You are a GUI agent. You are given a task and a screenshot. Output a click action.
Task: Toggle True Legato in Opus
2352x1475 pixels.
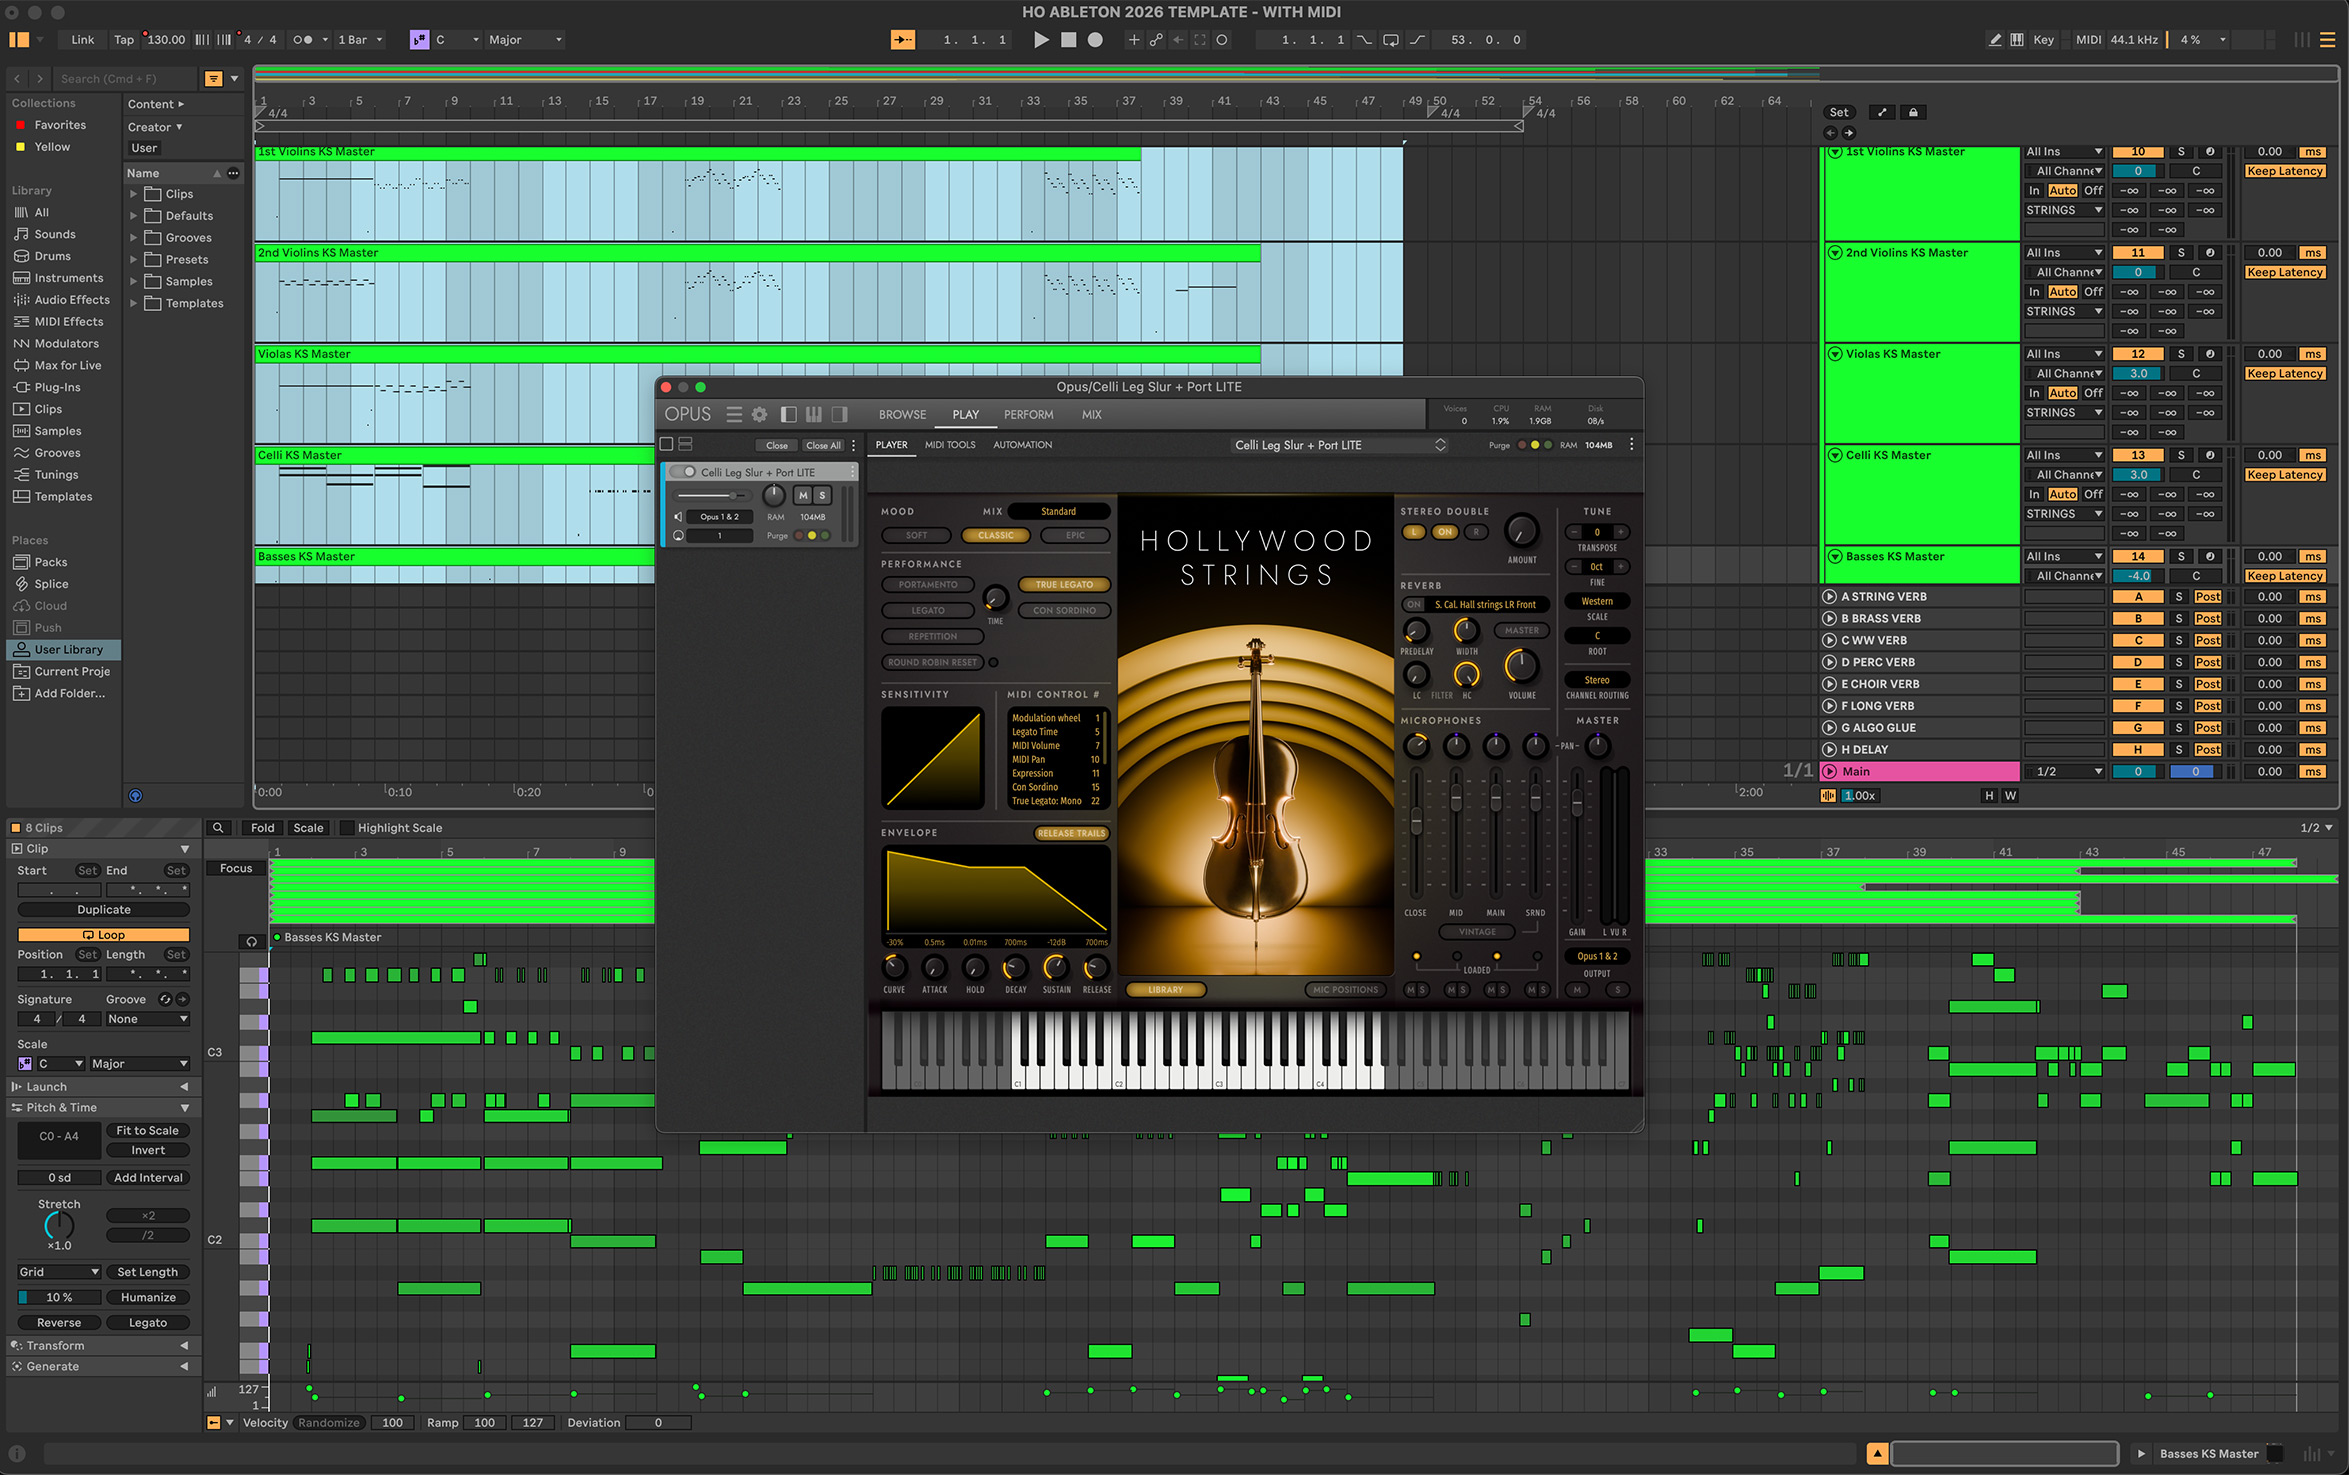[1063, 585]
